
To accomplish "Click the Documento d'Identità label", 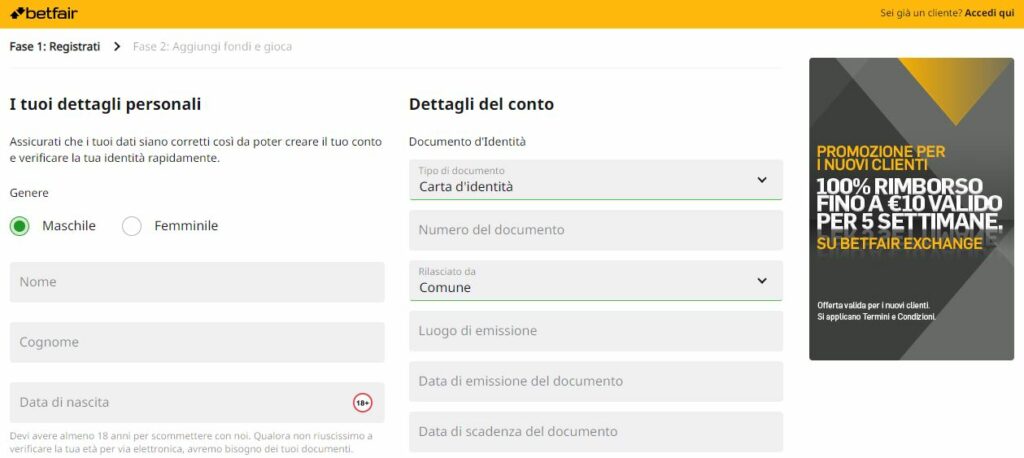I will [x=467, y=141].
